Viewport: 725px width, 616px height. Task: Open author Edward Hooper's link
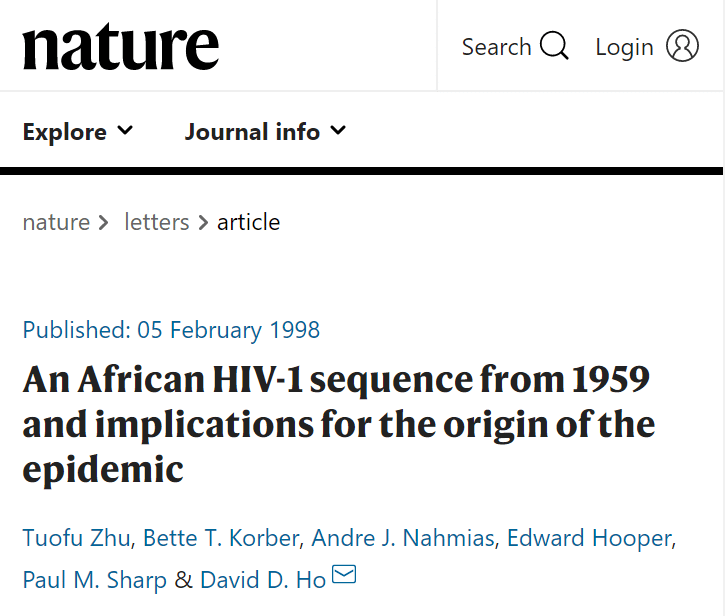point(589,538)
